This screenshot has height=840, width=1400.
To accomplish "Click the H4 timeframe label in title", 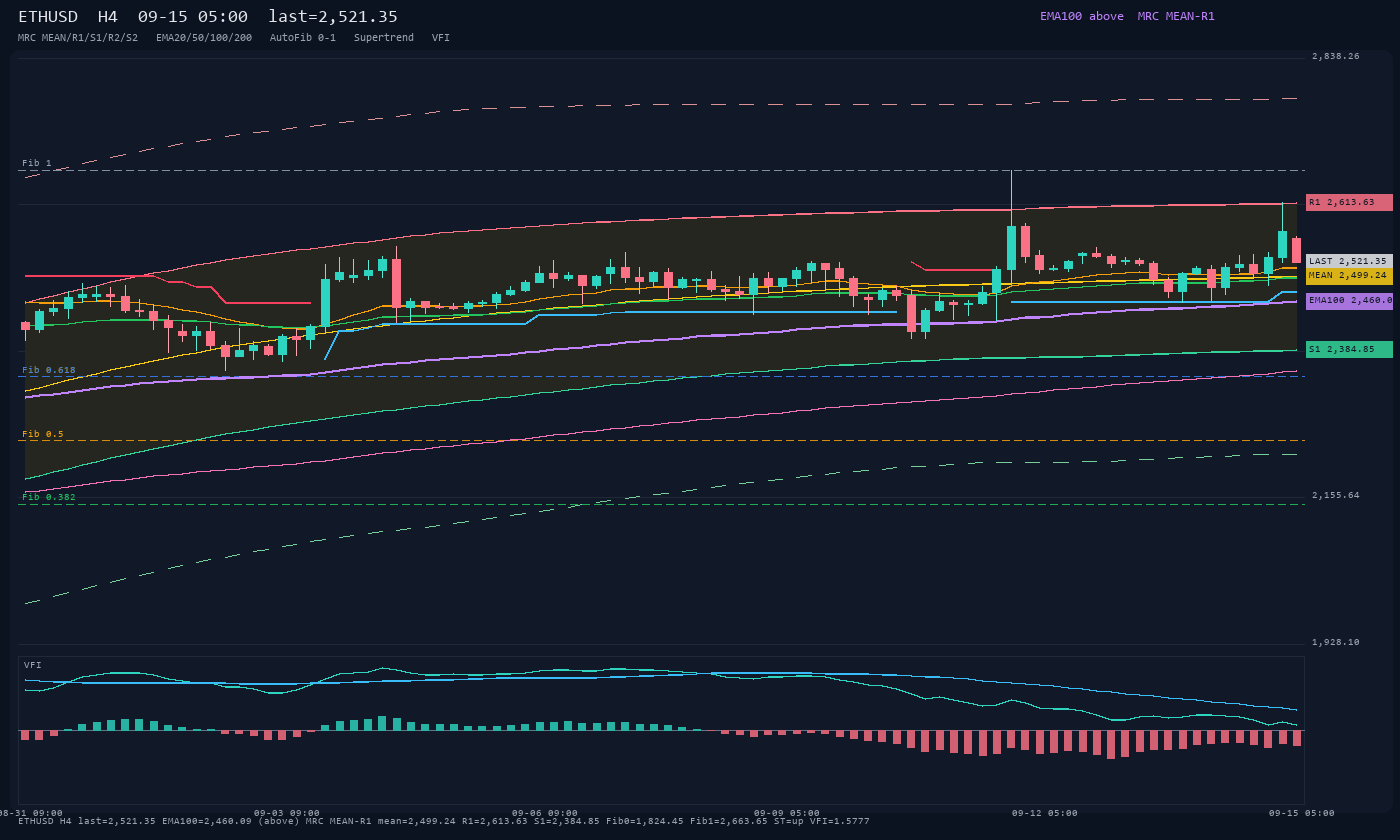I will tap(108, 17).
